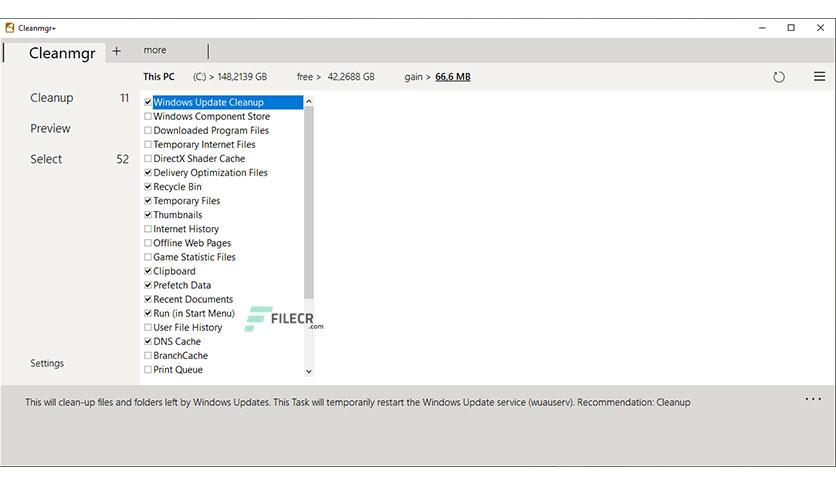Click the Cleanmgr+ title bar app icon
This screenshot has height=484, width=836.
pyautogui.click(x=10, y=28)
